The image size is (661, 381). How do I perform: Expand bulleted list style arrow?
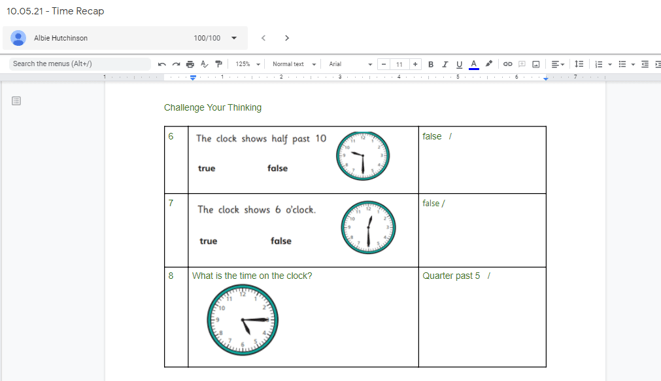pyautogui.click(x=633, y=64)
